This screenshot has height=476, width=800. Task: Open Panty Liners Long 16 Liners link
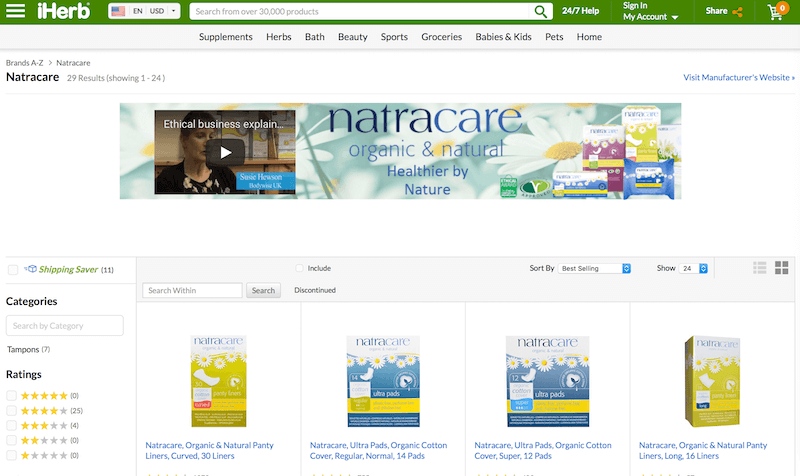[703, 450]
